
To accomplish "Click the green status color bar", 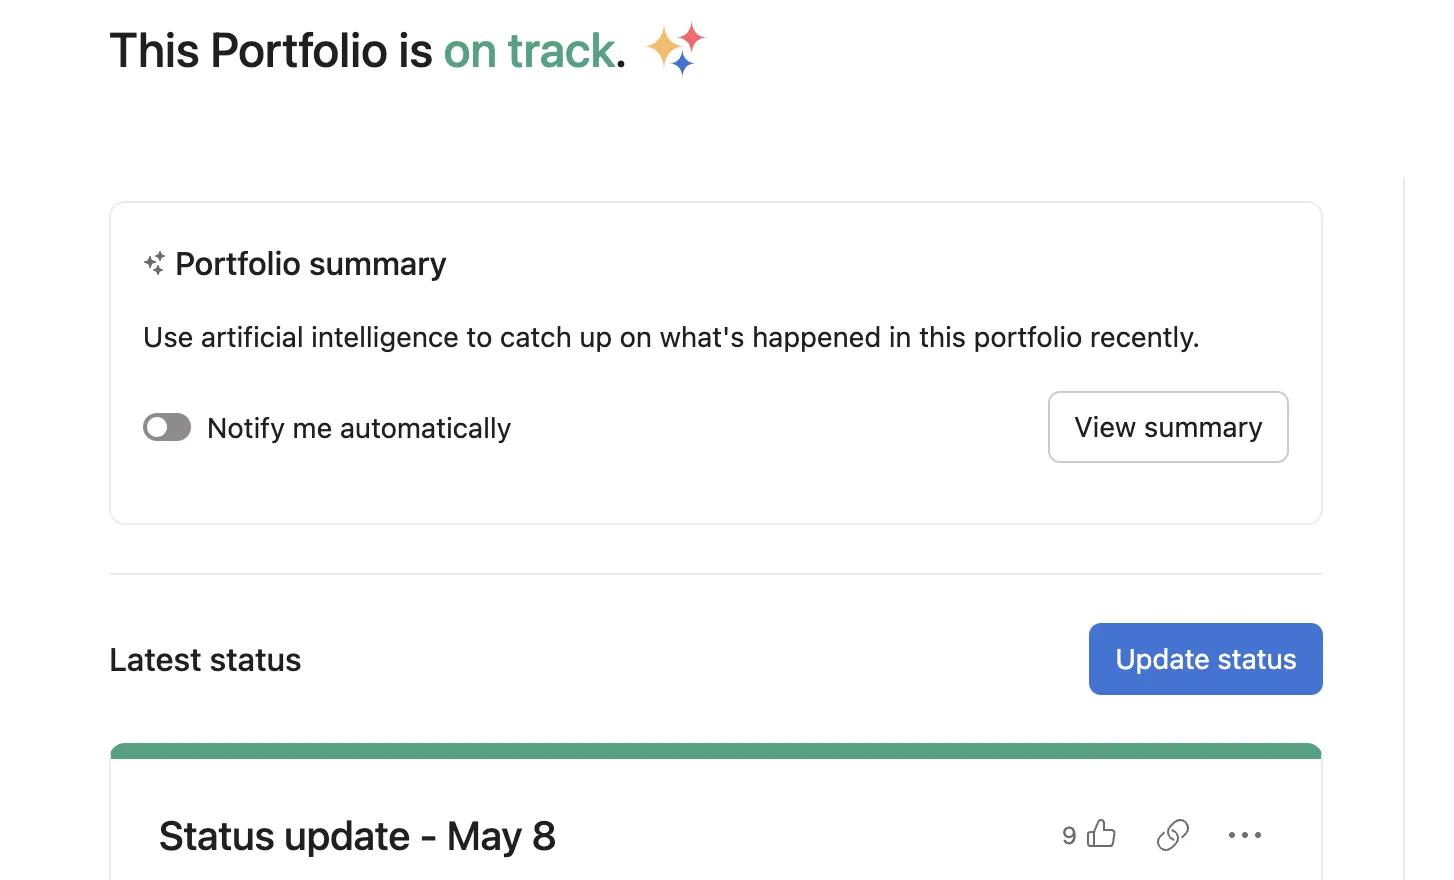I will 716,751.
